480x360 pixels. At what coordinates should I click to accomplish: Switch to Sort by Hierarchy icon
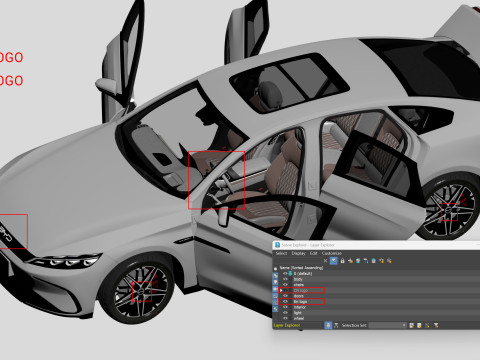click(336, 325)
